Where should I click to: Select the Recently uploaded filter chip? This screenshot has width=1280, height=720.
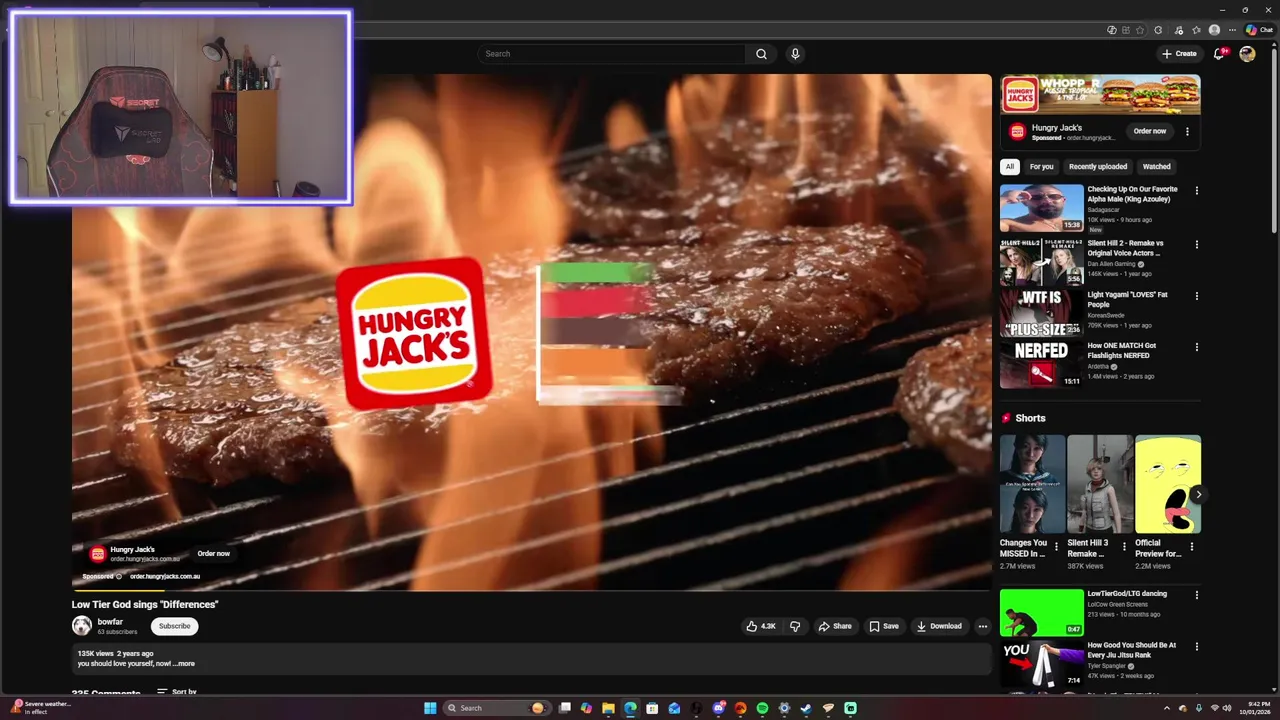coord(1097,167)
